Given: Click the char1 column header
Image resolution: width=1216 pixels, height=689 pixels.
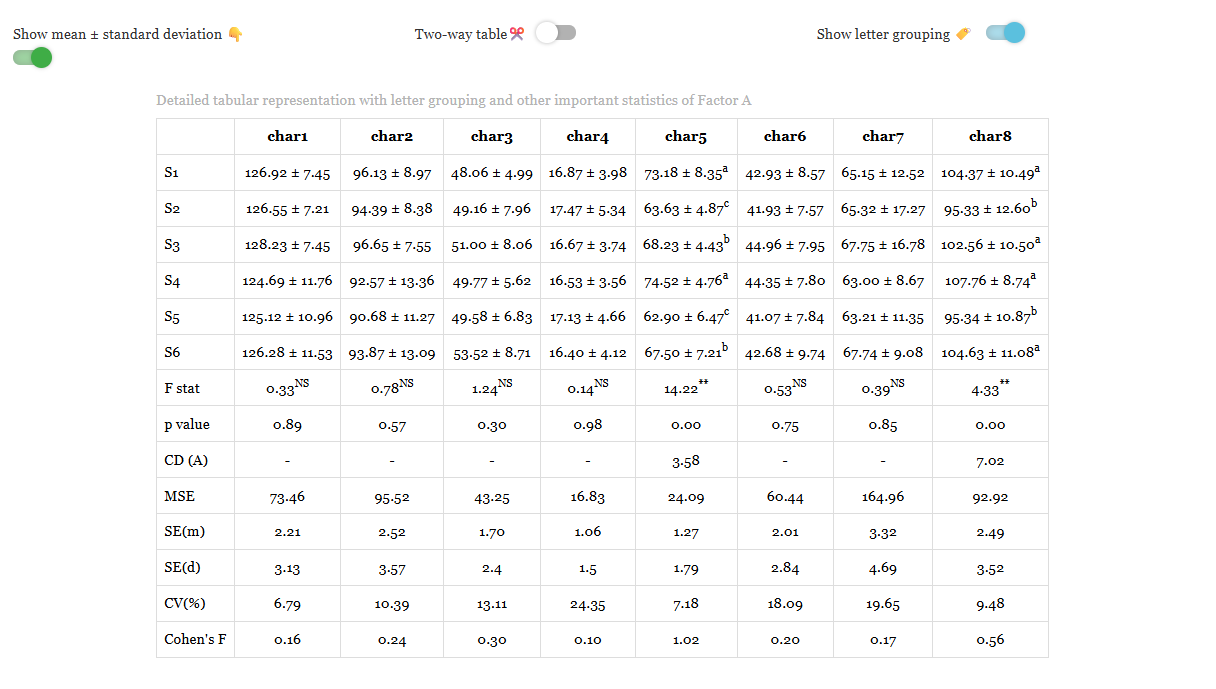Looking at the screenshot, I should (x=288, y=136).
